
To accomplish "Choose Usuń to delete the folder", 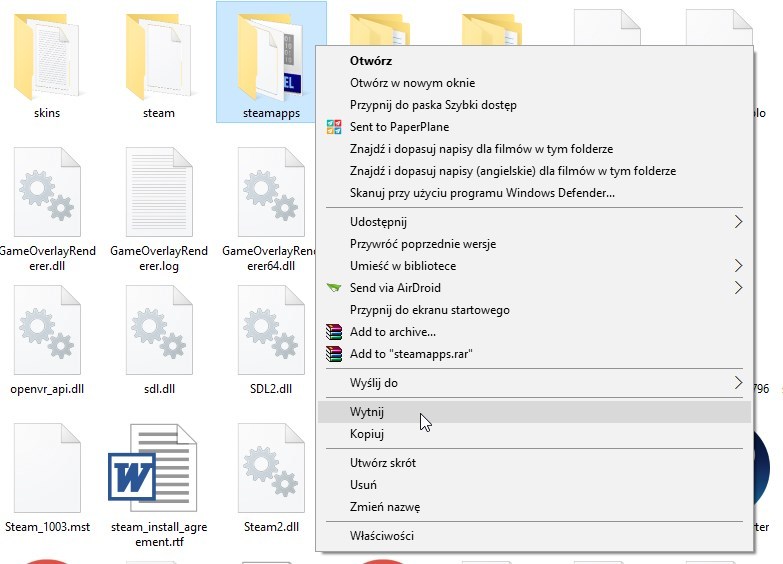I will click(534, 485).
